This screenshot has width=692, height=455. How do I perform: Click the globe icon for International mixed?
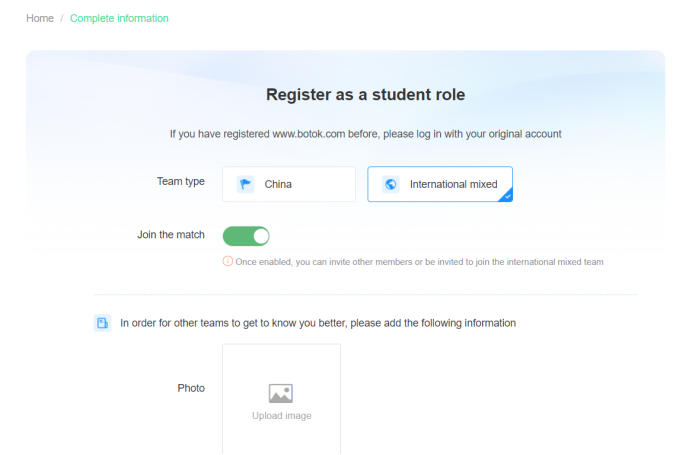tap(391, 184)
